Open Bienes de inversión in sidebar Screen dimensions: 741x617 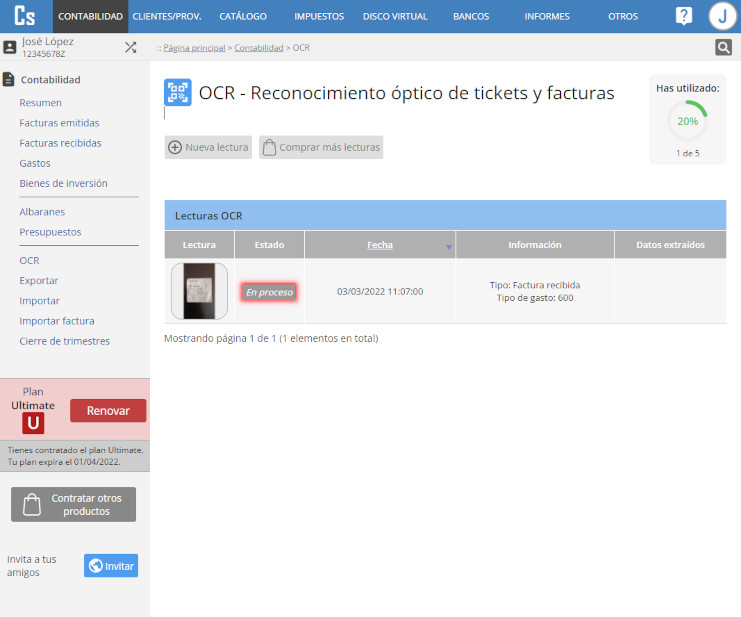63,183
